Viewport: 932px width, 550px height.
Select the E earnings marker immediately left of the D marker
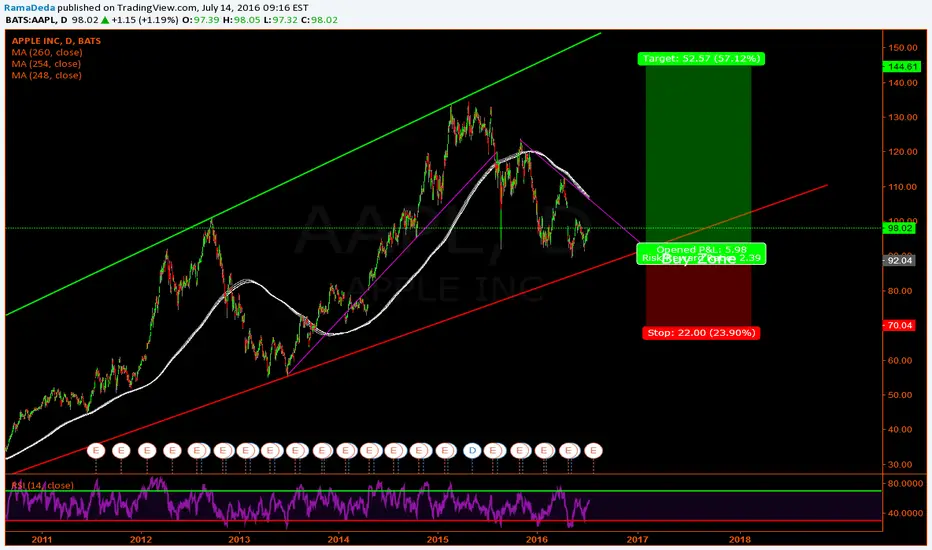tap(446, 451)
